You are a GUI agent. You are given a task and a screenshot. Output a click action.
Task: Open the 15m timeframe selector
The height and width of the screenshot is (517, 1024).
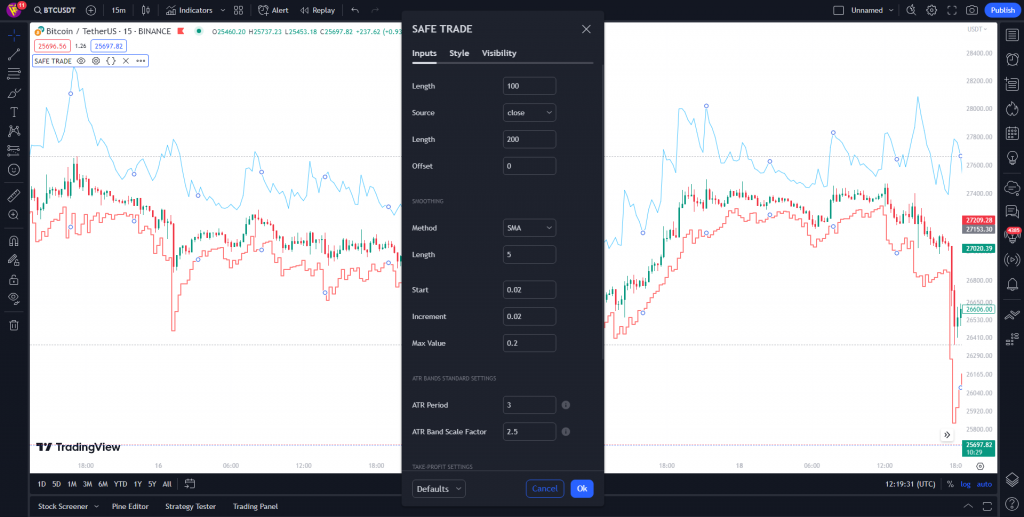pos(118,10)
